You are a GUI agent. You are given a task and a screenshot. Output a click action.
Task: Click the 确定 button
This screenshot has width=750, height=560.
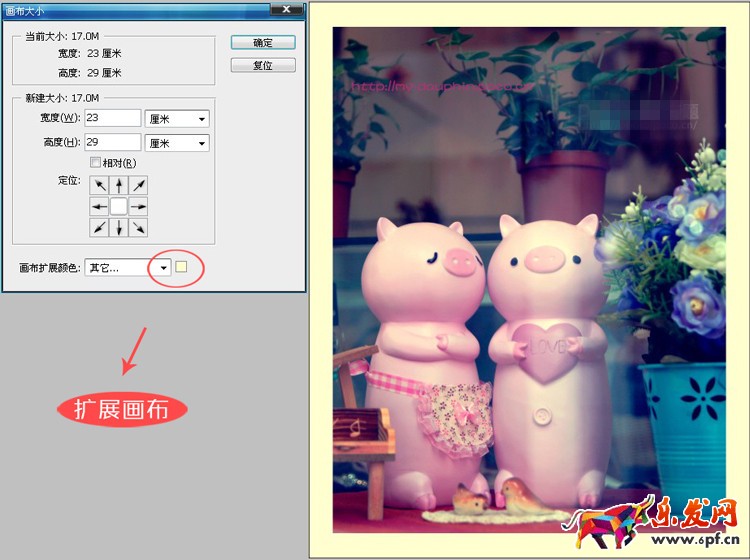pyautogui.click(x=263, y=43)
